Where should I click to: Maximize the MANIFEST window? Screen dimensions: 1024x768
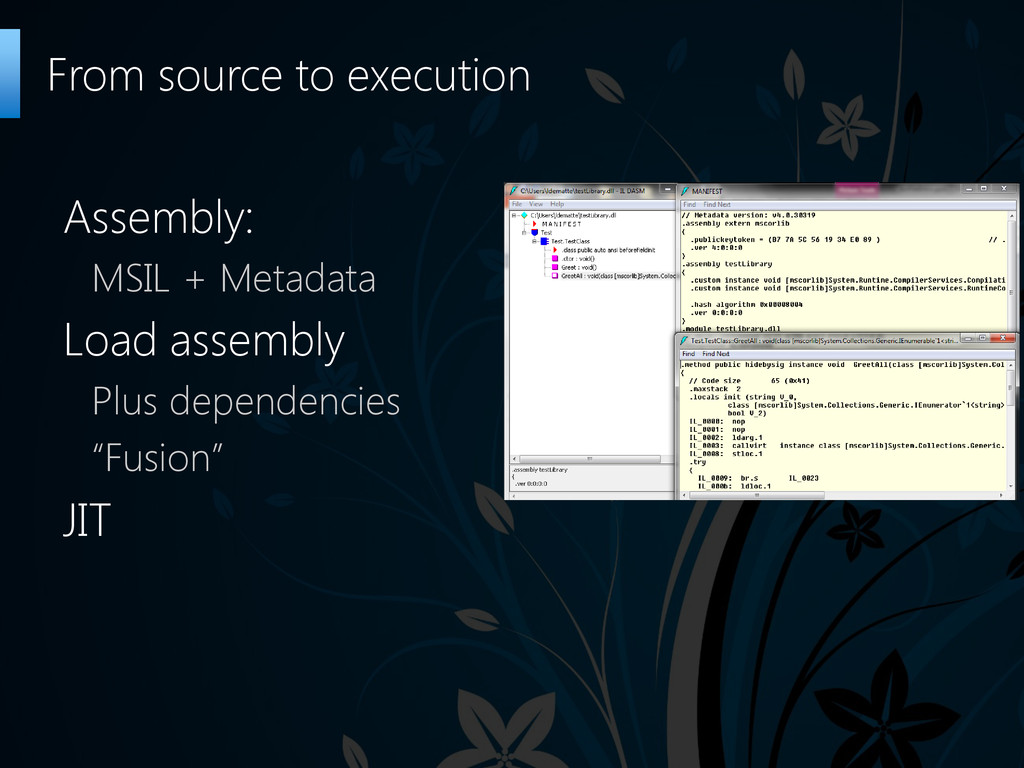984,189
